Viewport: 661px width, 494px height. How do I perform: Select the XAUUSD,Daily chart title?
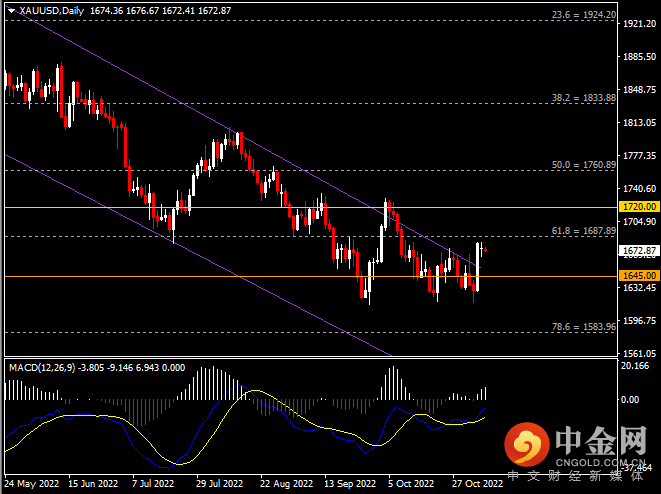pos(51,11)
